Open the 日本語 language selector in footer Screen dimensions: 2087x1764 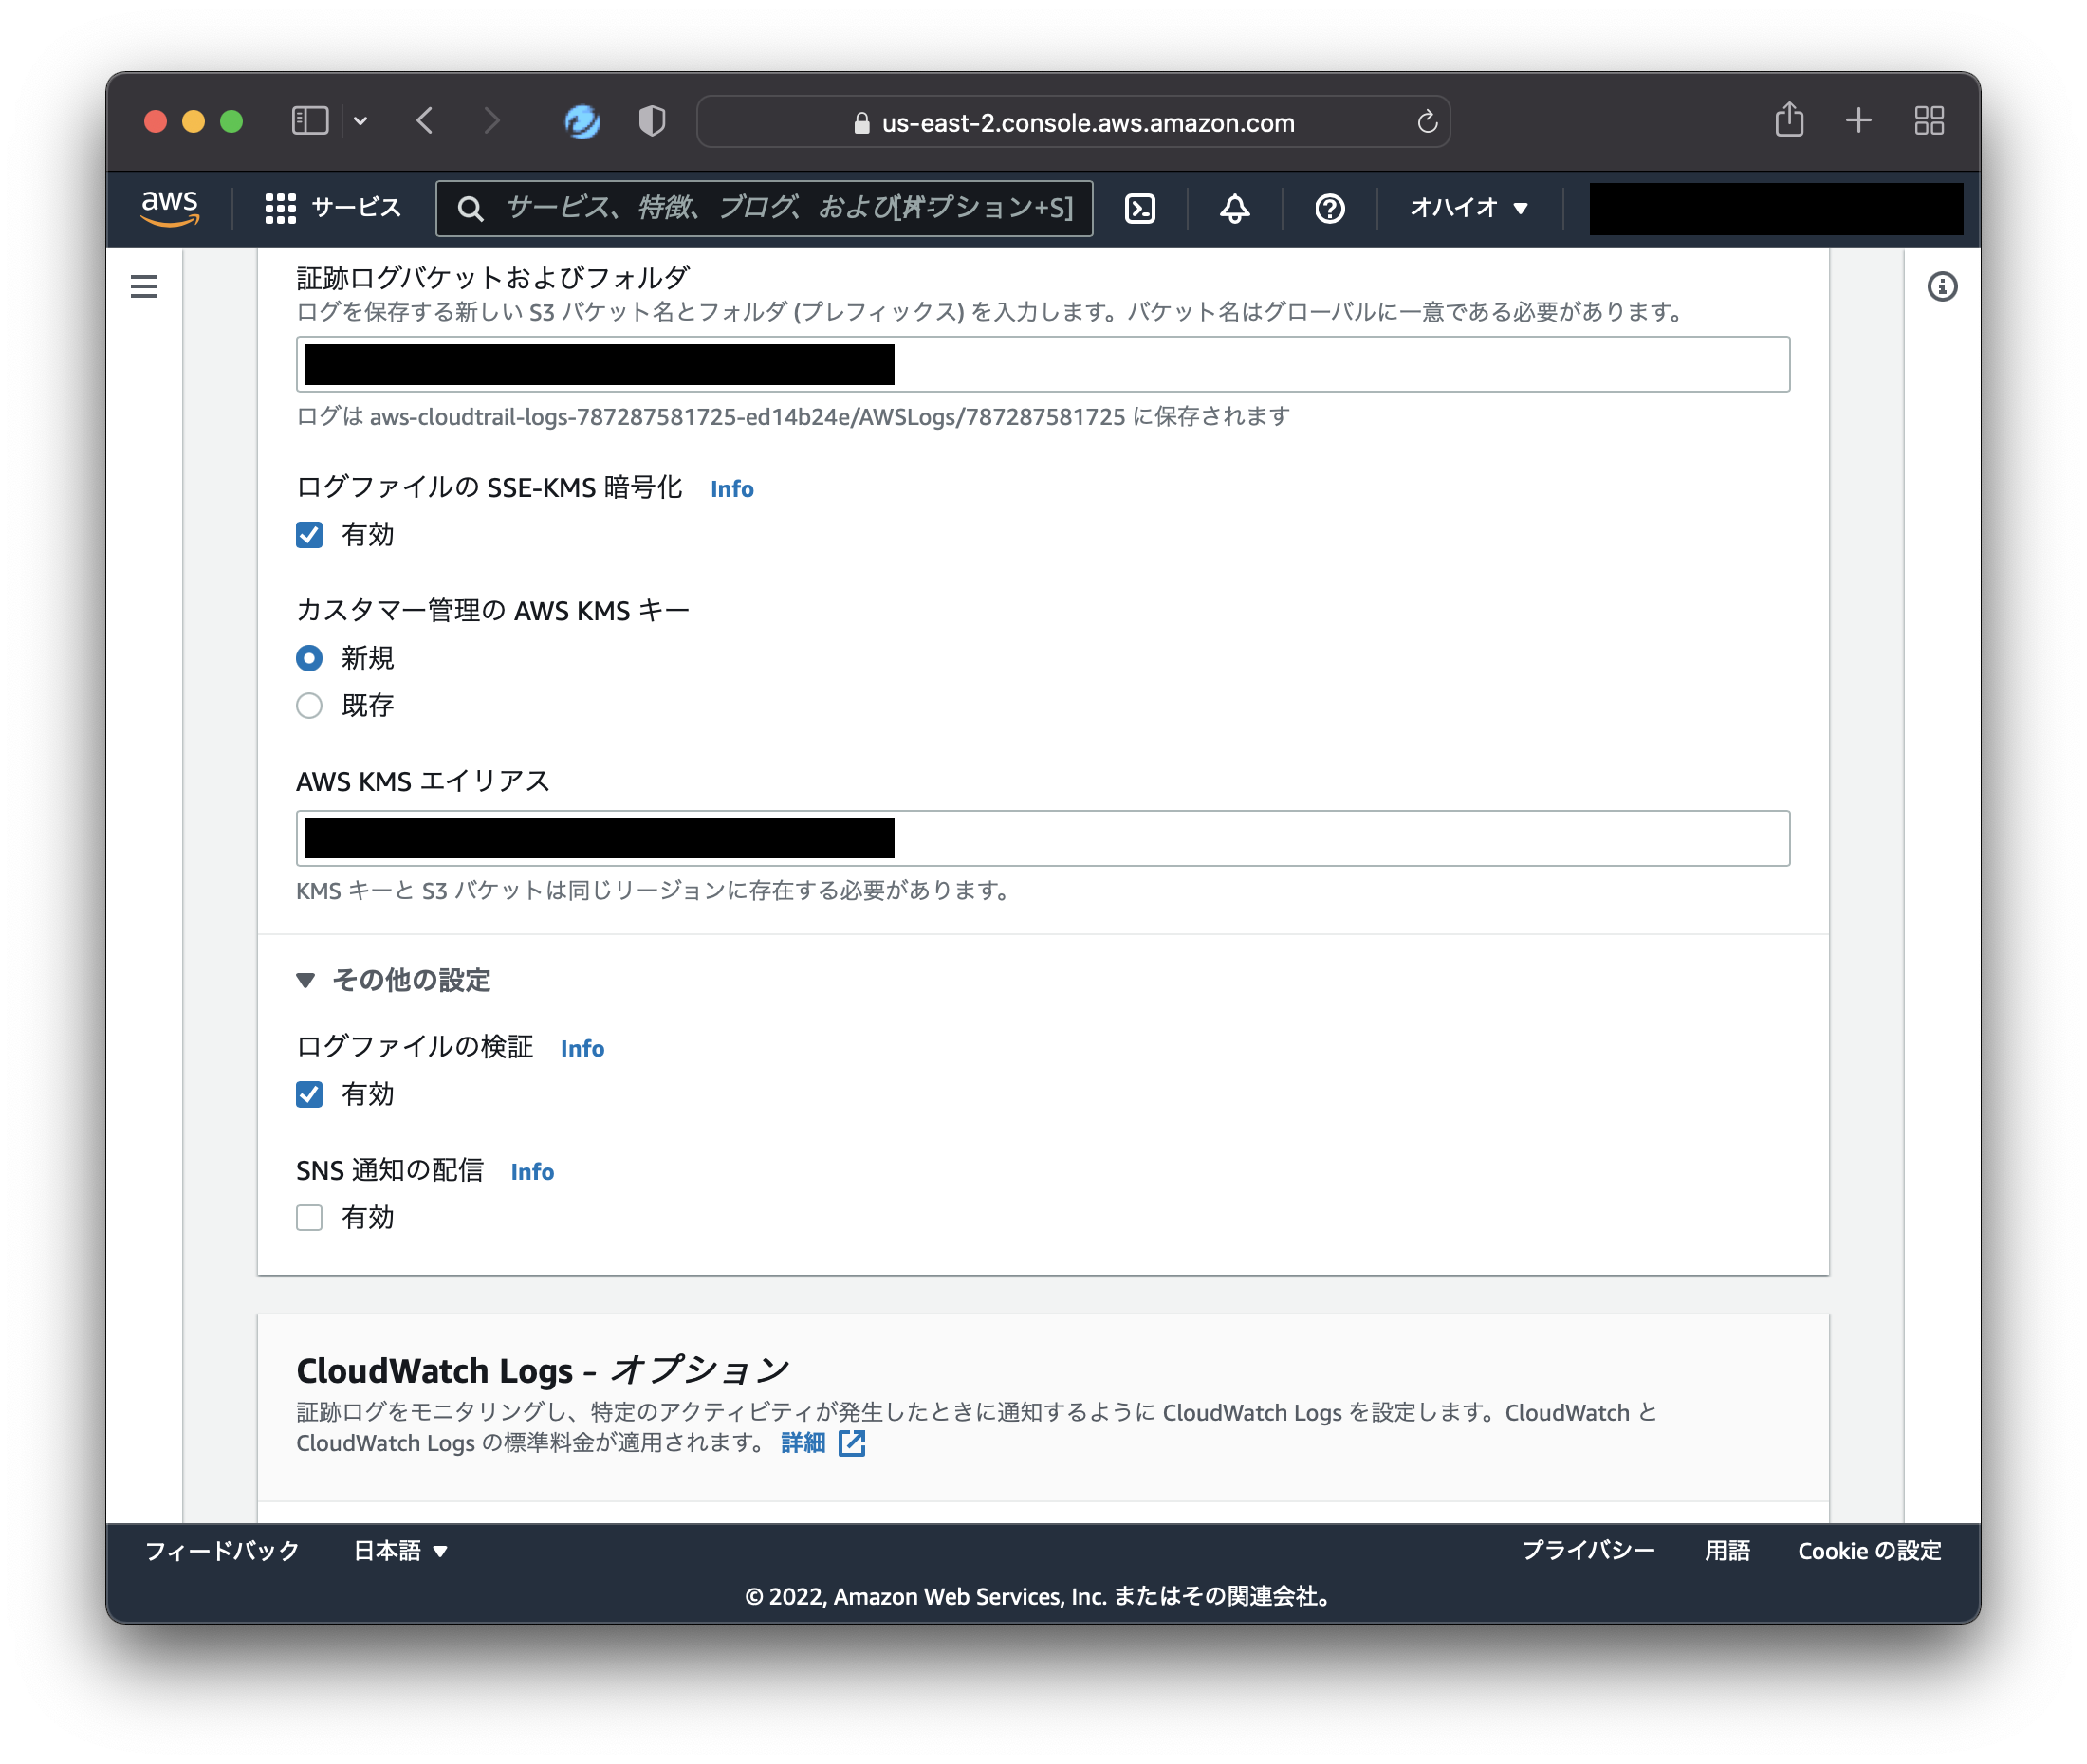coord(398,1551)
